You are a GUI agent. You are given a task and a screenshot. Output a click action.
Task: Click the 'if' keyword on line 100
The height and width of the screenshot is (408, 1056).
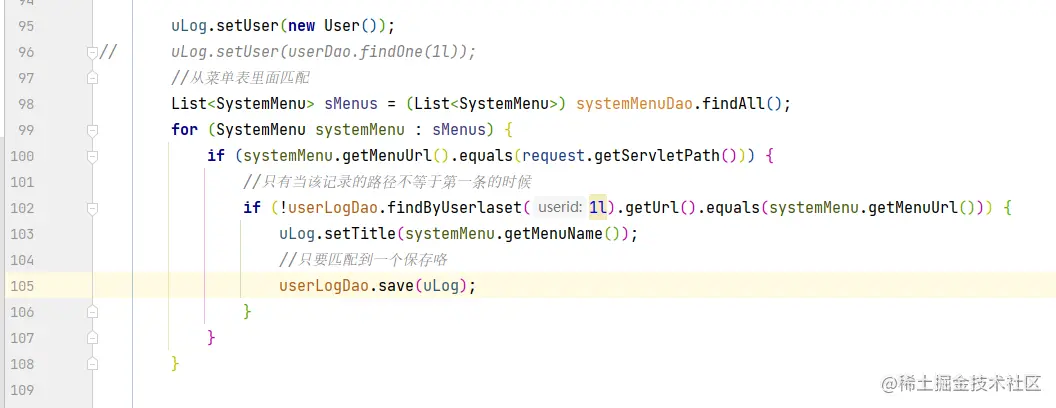[216, 156]
